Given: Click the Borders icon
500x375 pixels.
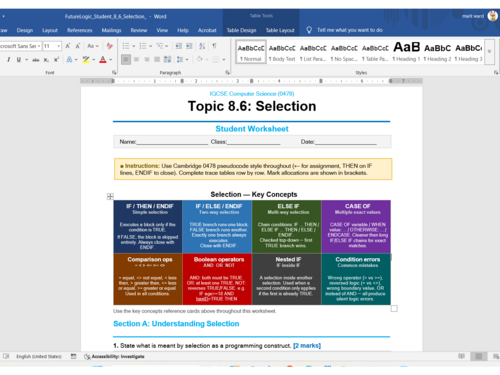Looking at the screenshot, I should pos(216,60).
